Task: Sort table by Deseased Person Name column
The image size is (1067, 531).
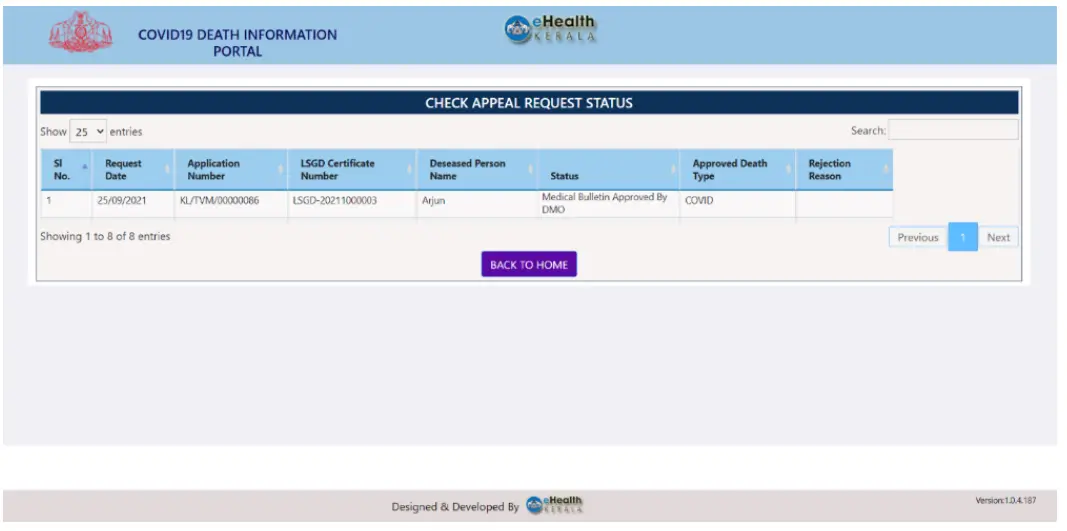Action: pos(476,170)
